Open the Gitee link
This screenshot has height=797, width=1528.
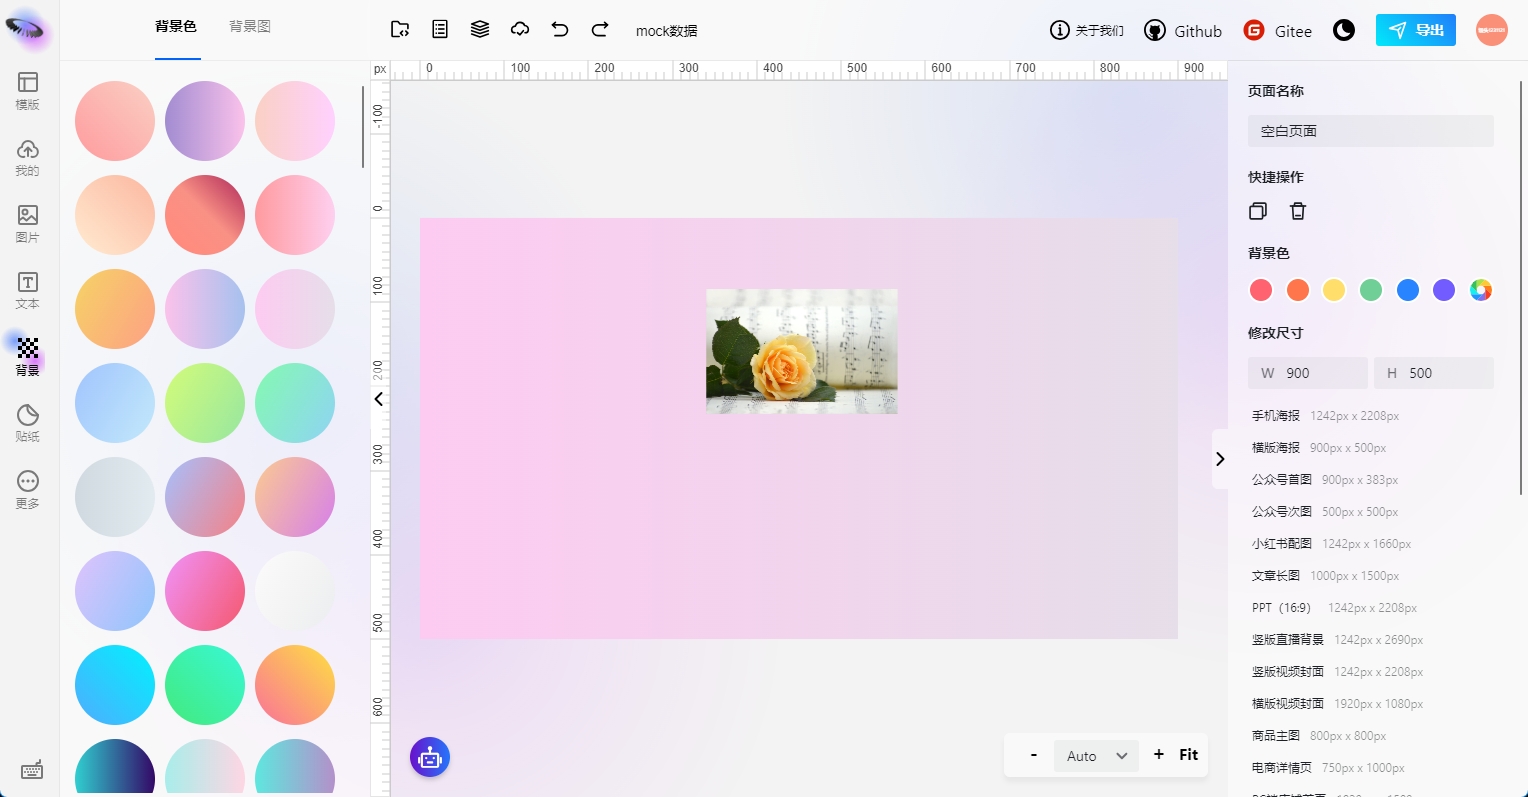tap(1277, 31)
